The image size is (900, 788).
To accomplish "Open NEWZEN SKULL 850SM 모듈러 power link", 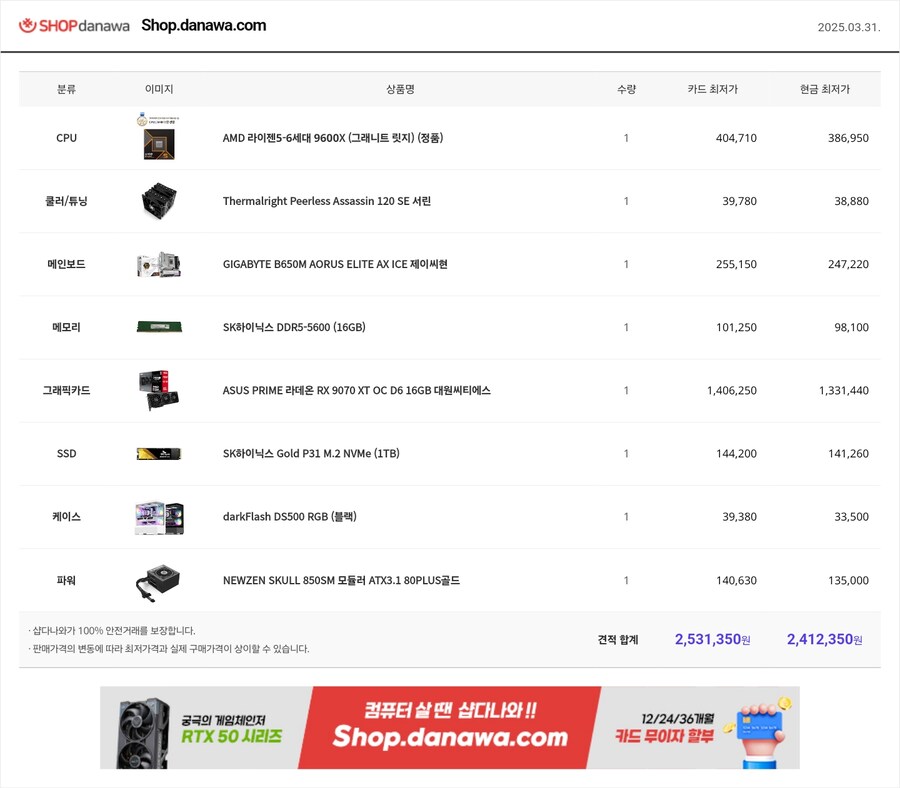I will pyautogui.click(x=342, y=580).
